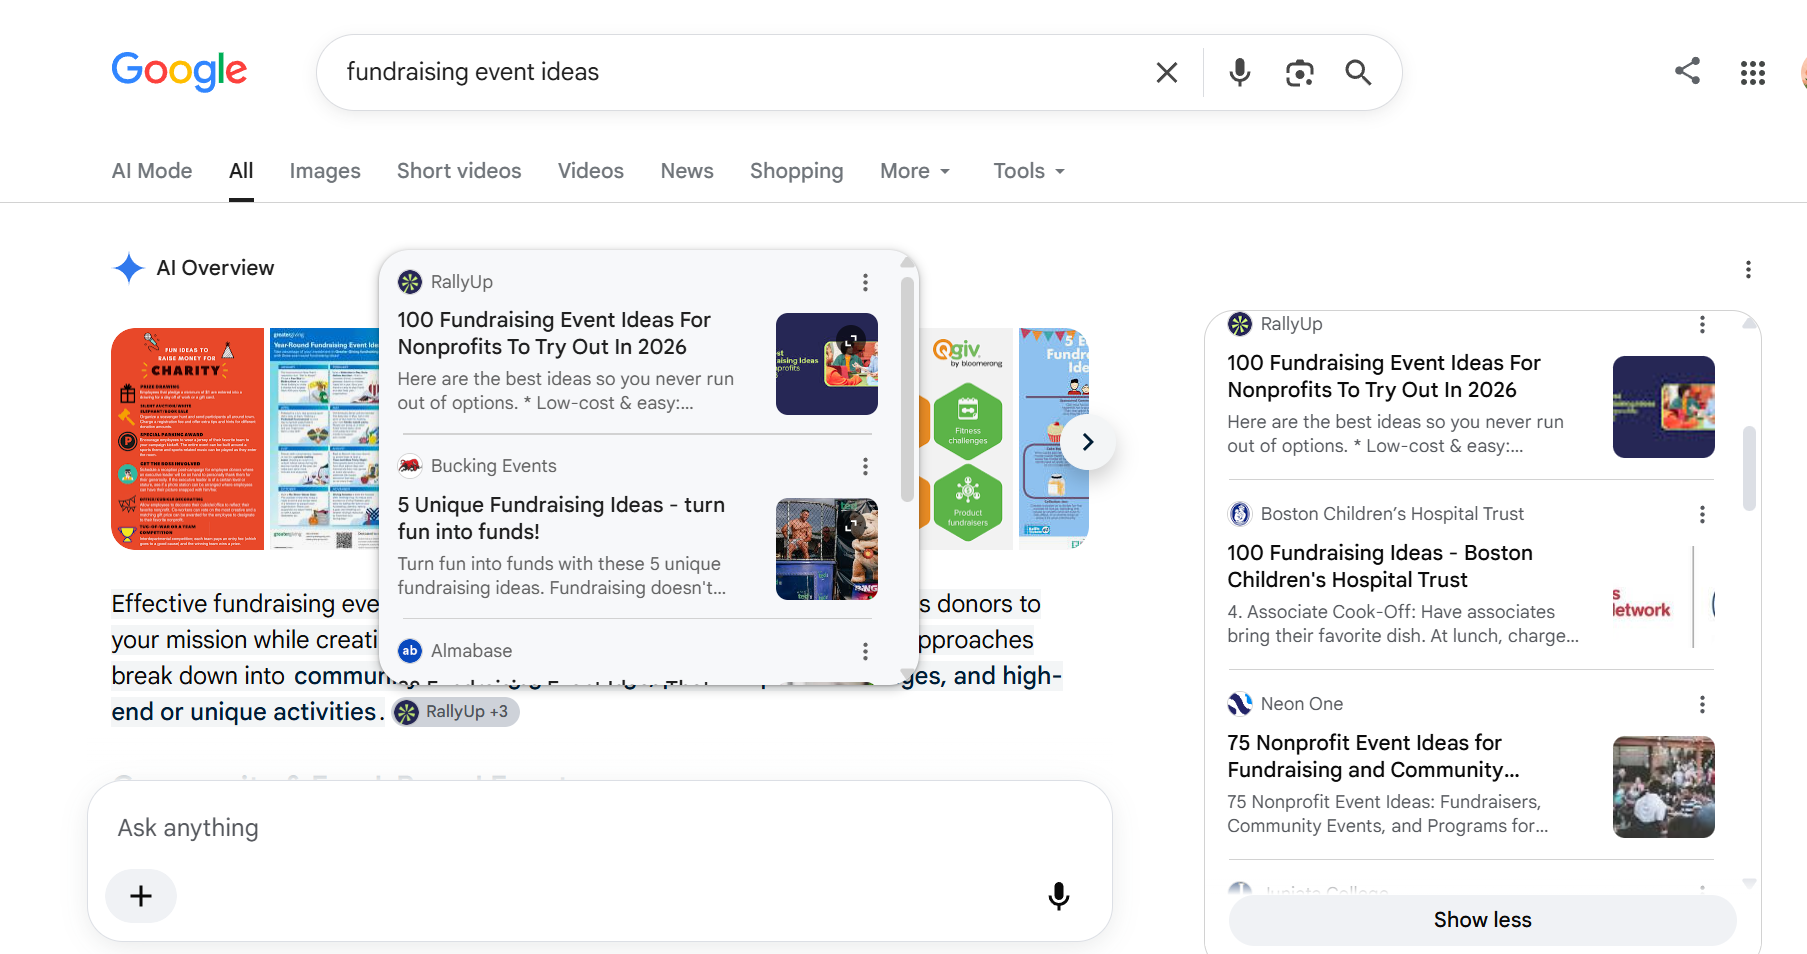This screenshot has height=954, width=1807.
Task: Click the plus button in Ask anything box
Action: click(141, 896)
